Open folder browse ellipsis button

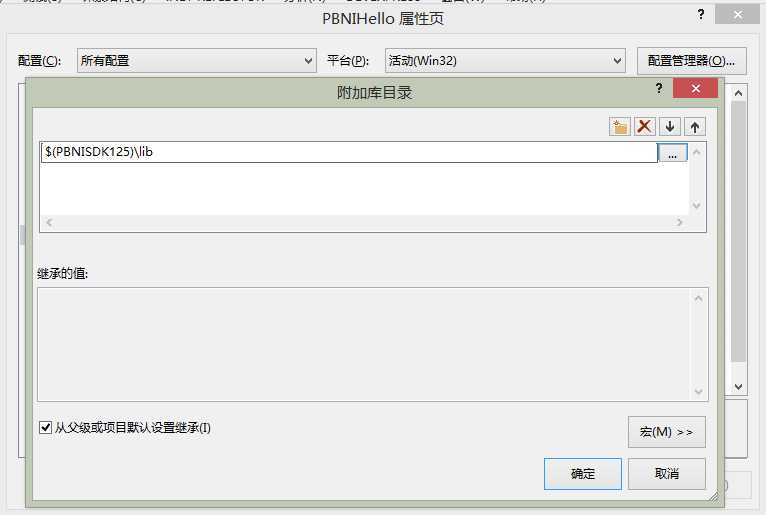coord(673,152)
